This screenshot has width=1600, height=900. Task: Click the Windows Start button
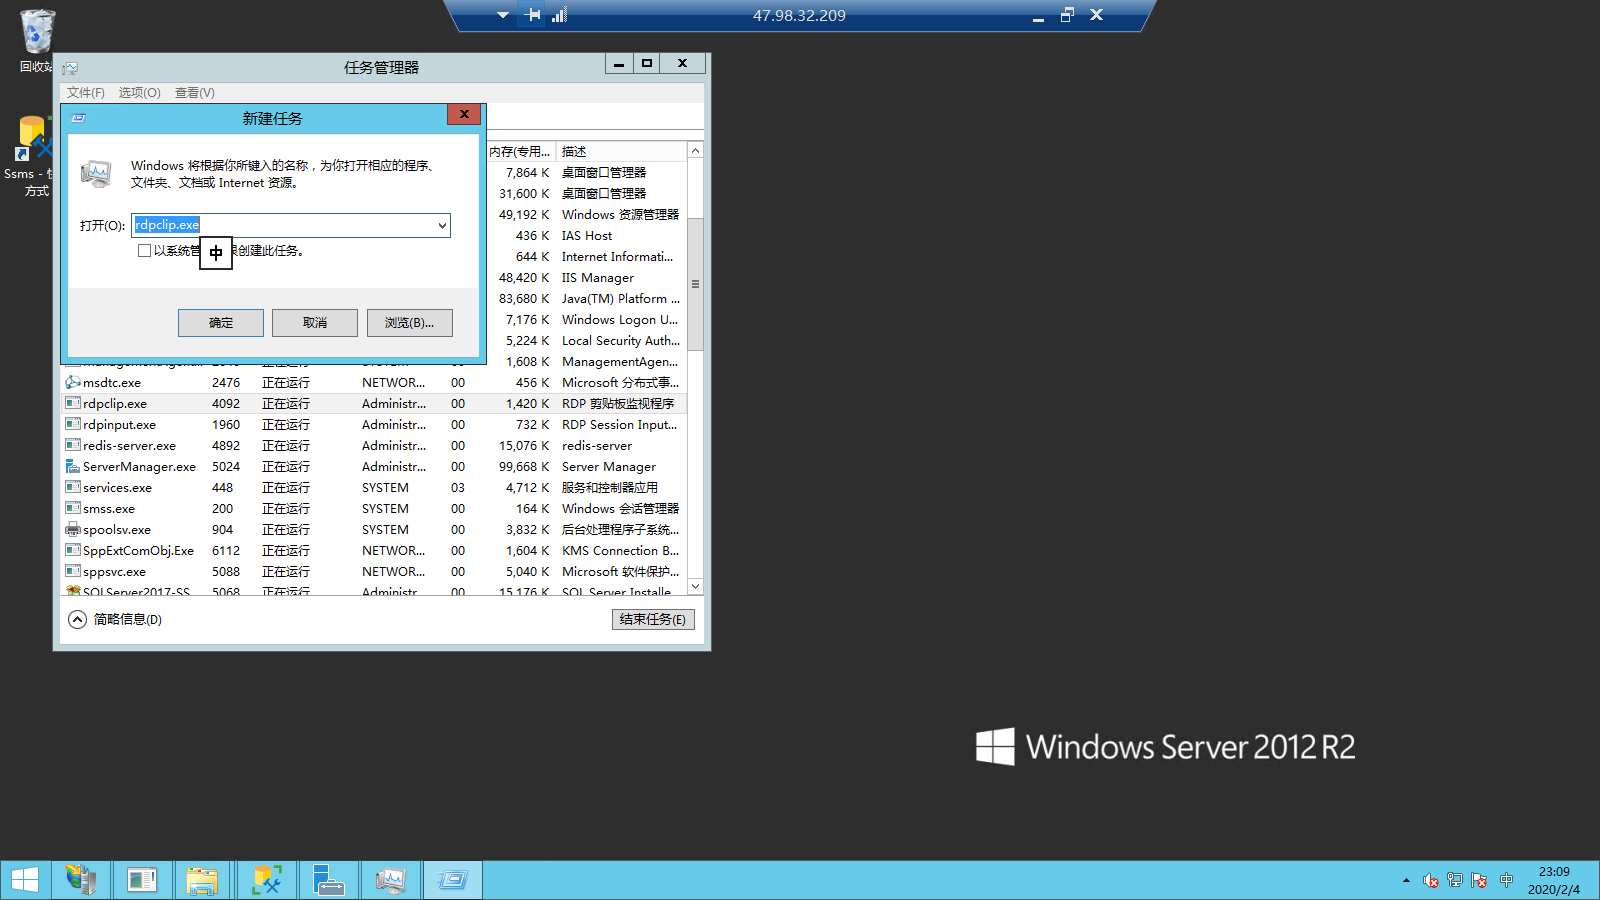click(25, 880)
